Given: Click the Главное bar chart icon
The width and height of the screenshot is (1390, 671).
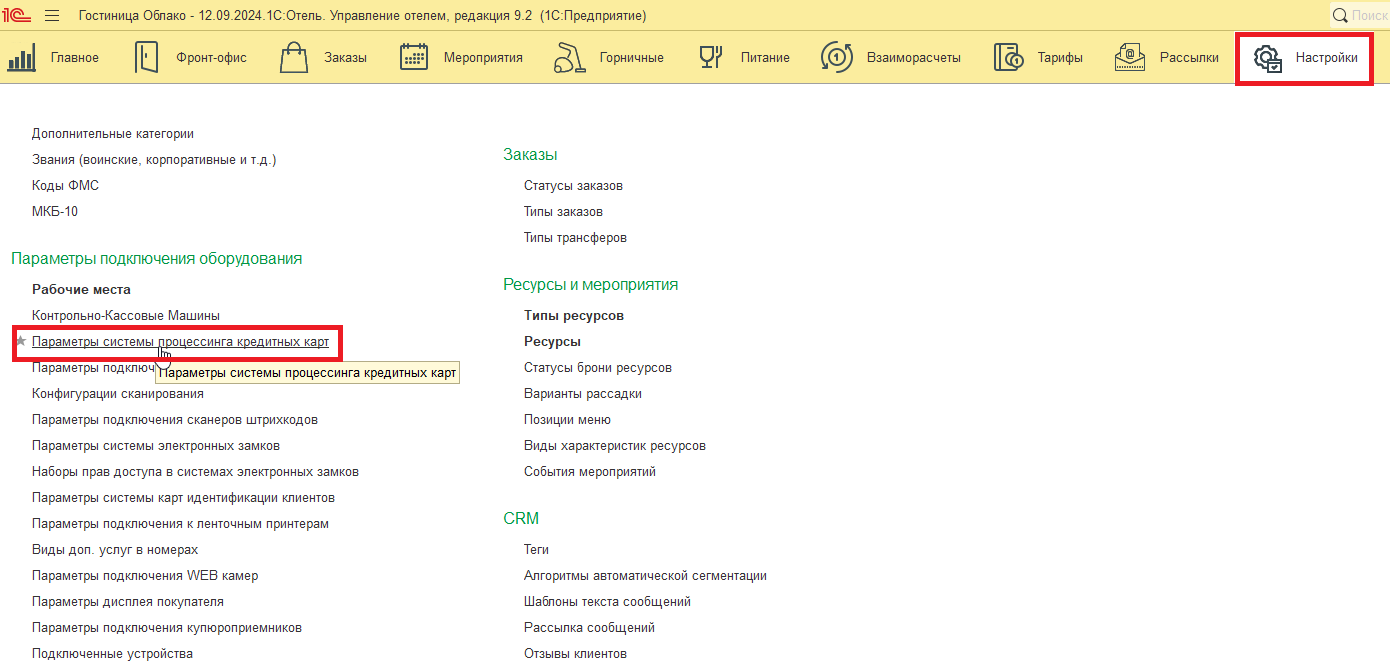Looking at the screenshot, I should (21, 57).
